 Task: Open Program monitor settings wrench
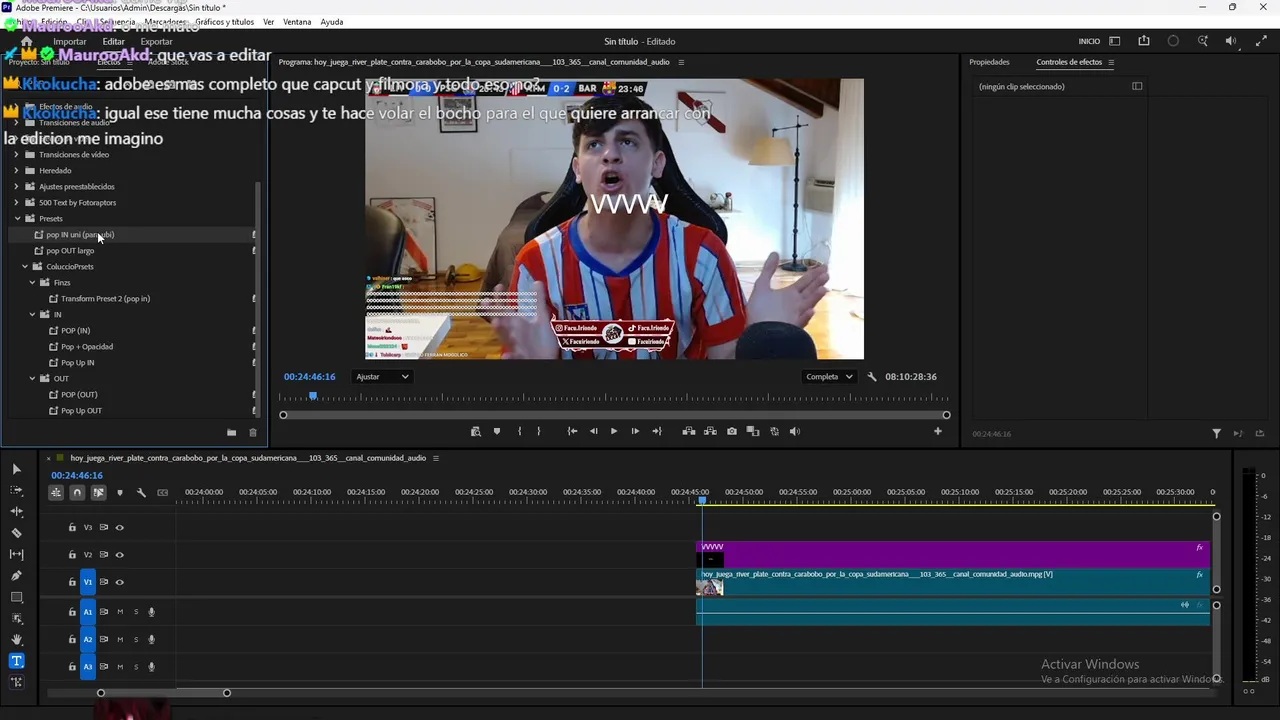[872, 377]
